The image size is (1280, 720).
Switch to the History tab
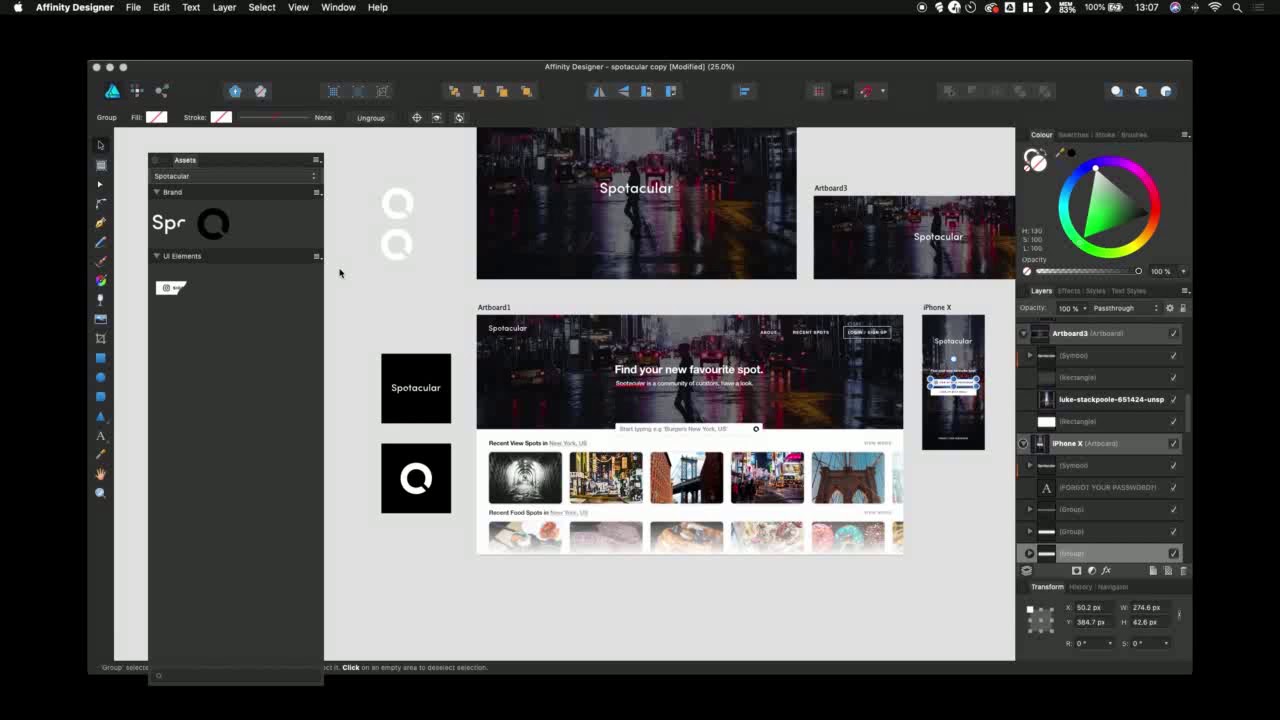pyautogui.click(x=1080, y=587)
